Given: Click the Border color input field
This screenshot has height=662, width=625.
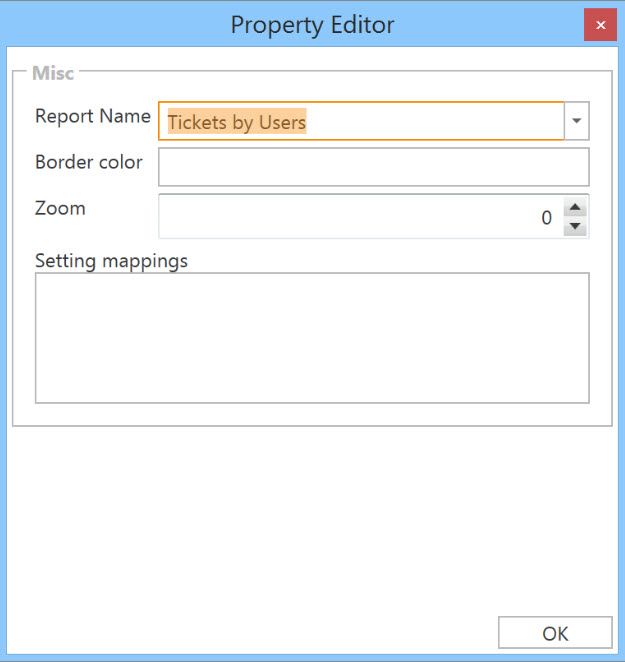Looking at the screenshot, I should click(374, 167).
